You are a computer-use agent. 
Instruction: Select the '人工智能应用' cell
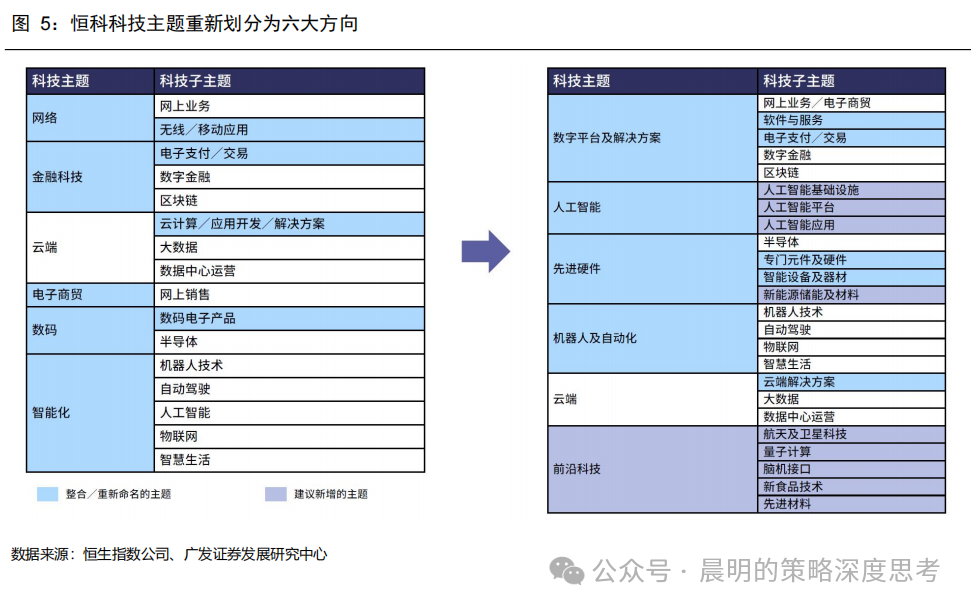tap(851, 225)
